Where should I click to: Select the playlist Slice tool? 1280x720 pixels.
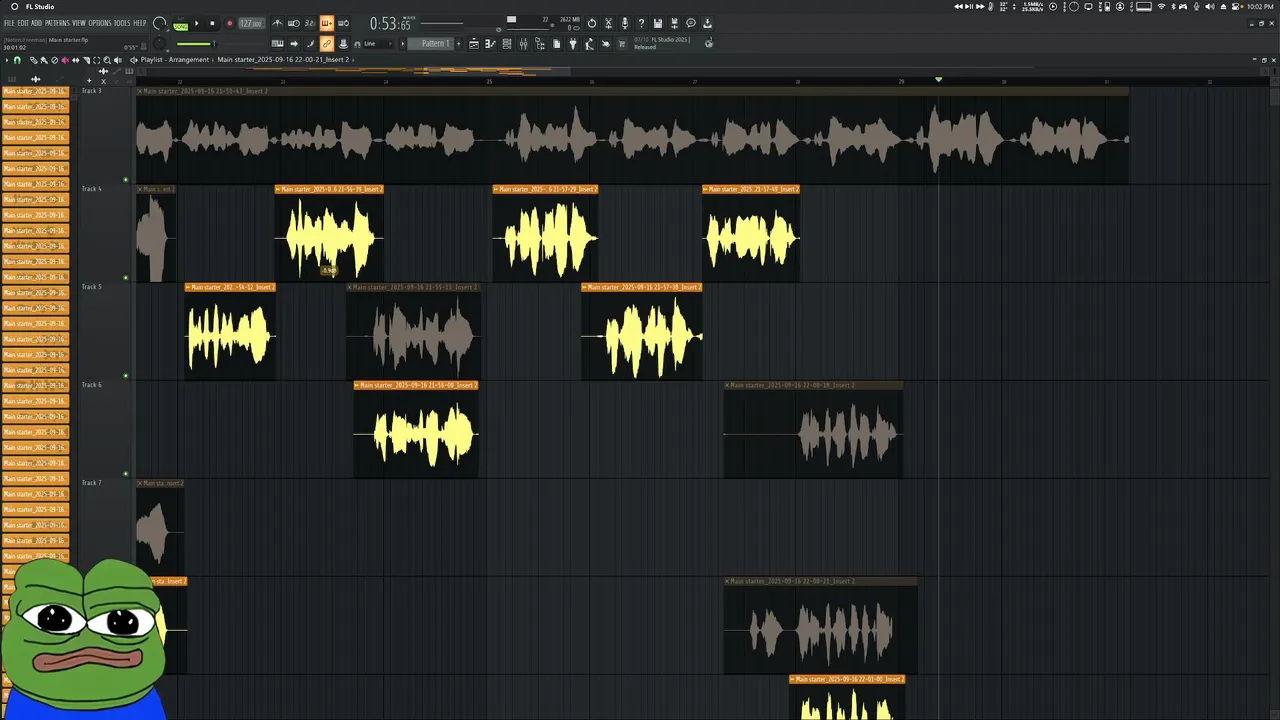tap(87, 60)
